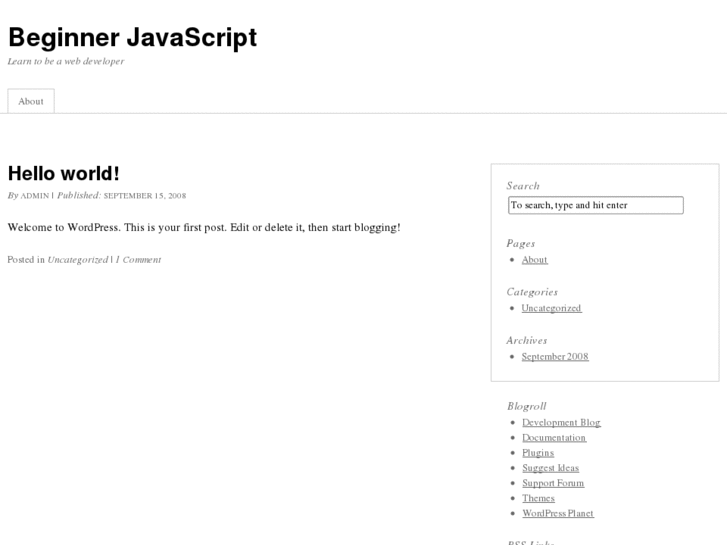Click Uncategorized in the post footer
This screenshot has width=727, height=545.
coord(78,260)
